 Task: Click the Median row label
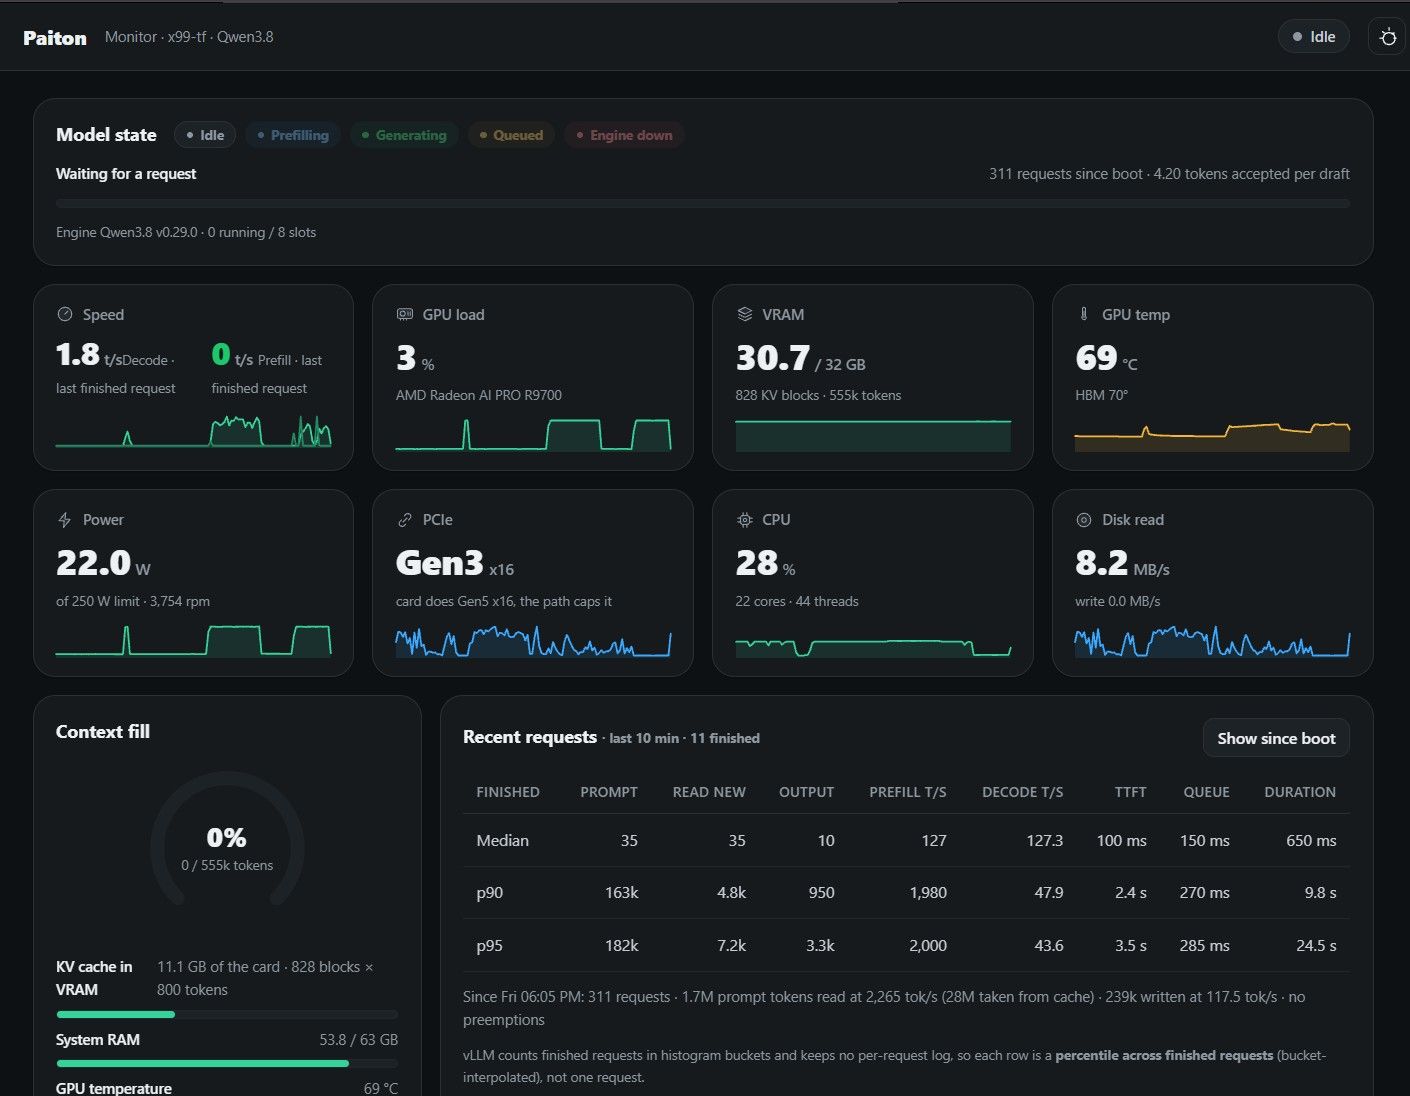502,840
